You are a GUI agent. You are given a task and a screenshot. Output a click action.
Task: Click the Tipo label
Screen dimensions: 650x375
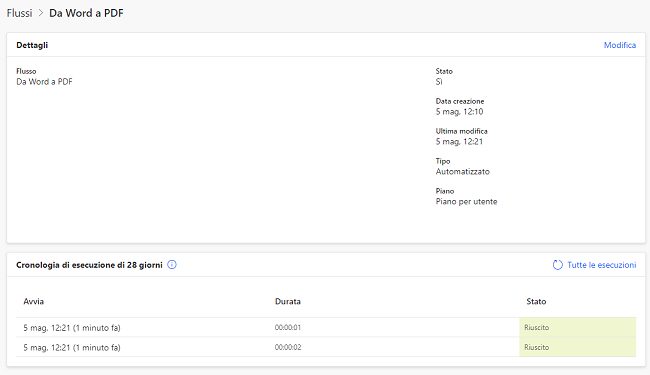click(x=443, y=161)
